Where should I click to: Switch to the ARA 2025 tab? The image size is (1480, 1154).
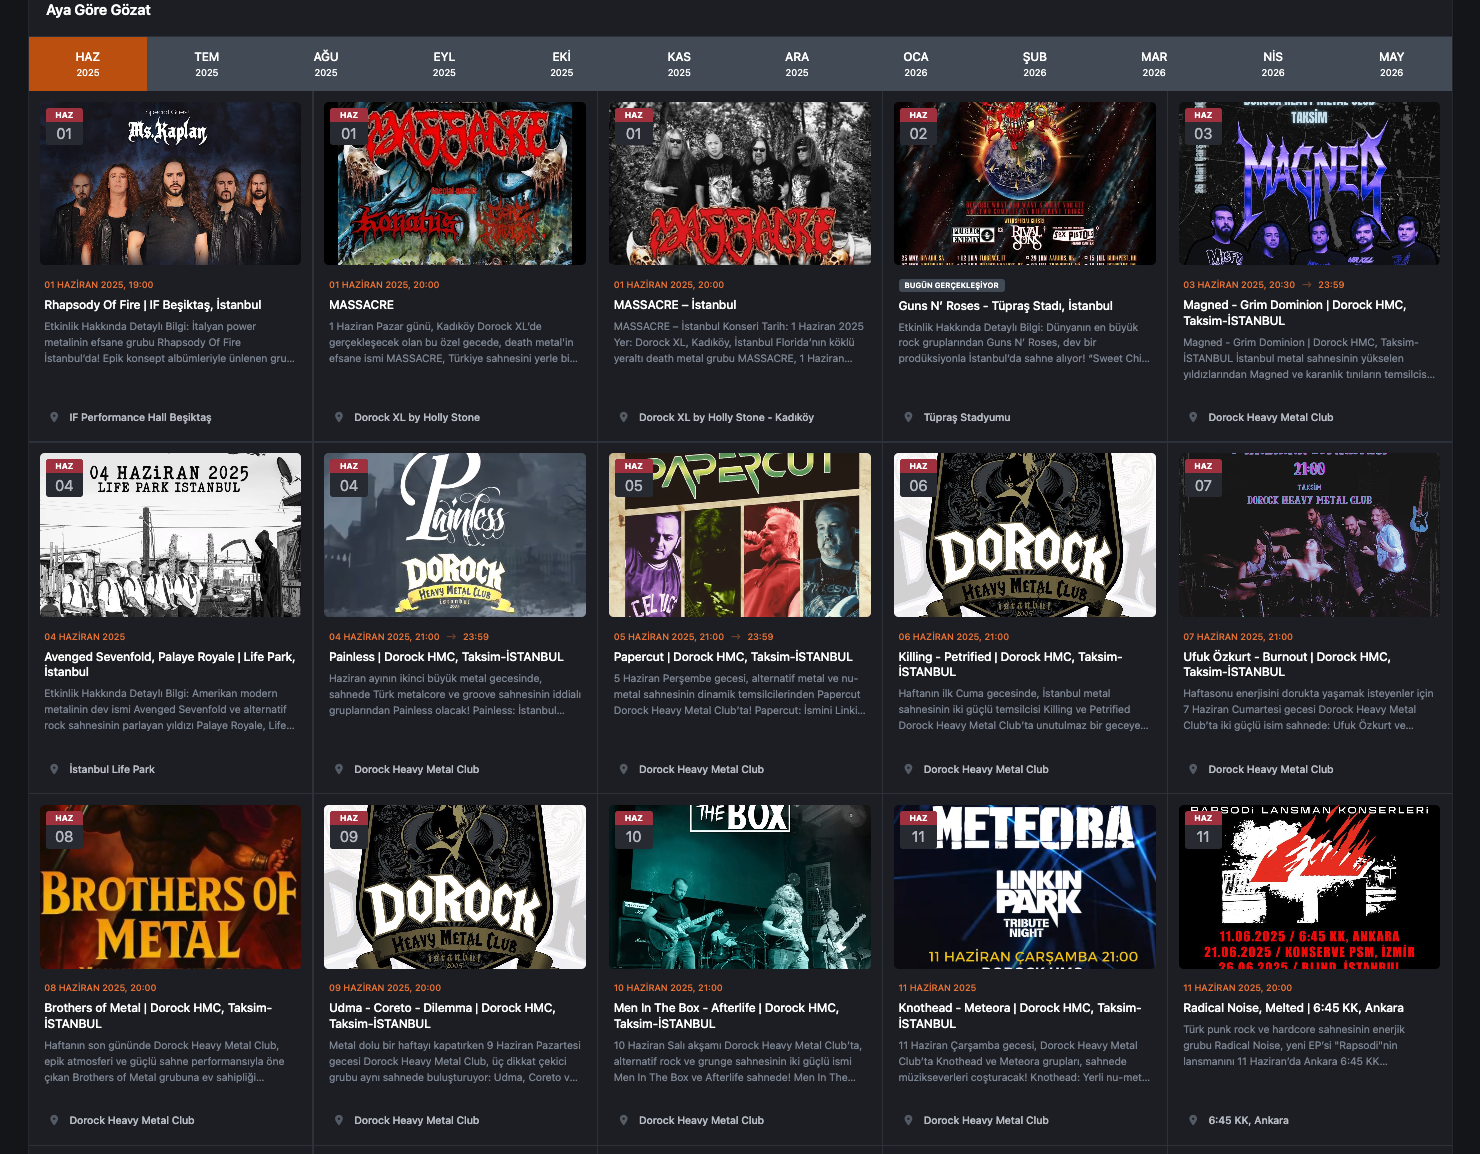tap(797, 64)
